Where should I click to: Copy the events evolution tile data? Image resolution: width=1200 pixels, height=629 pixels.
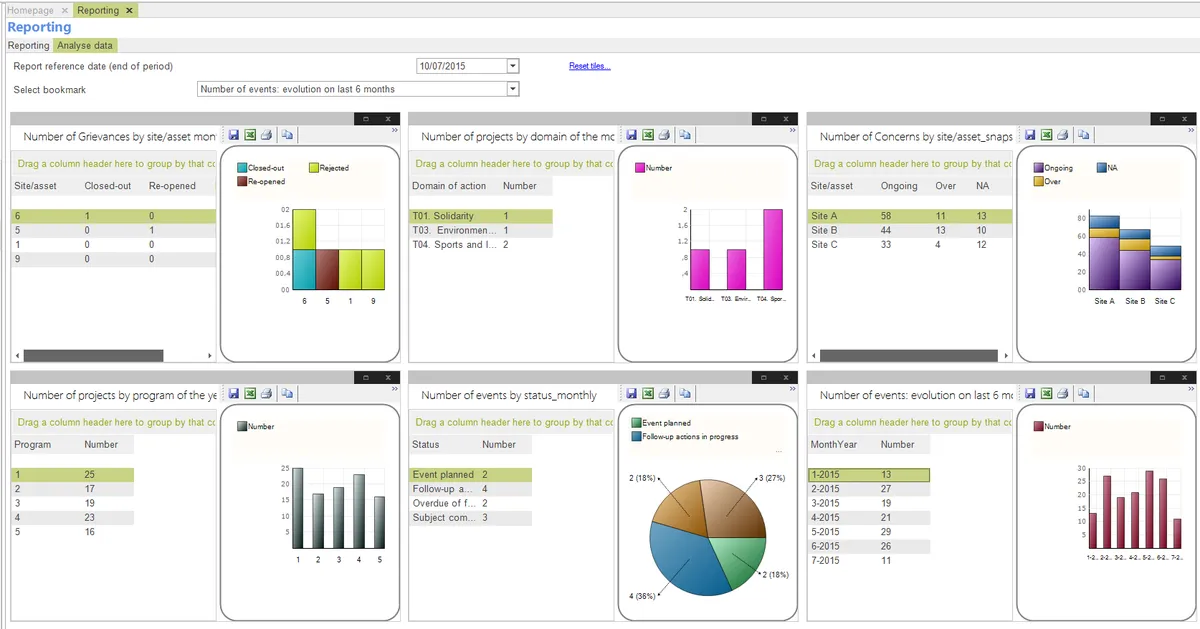1083,393
